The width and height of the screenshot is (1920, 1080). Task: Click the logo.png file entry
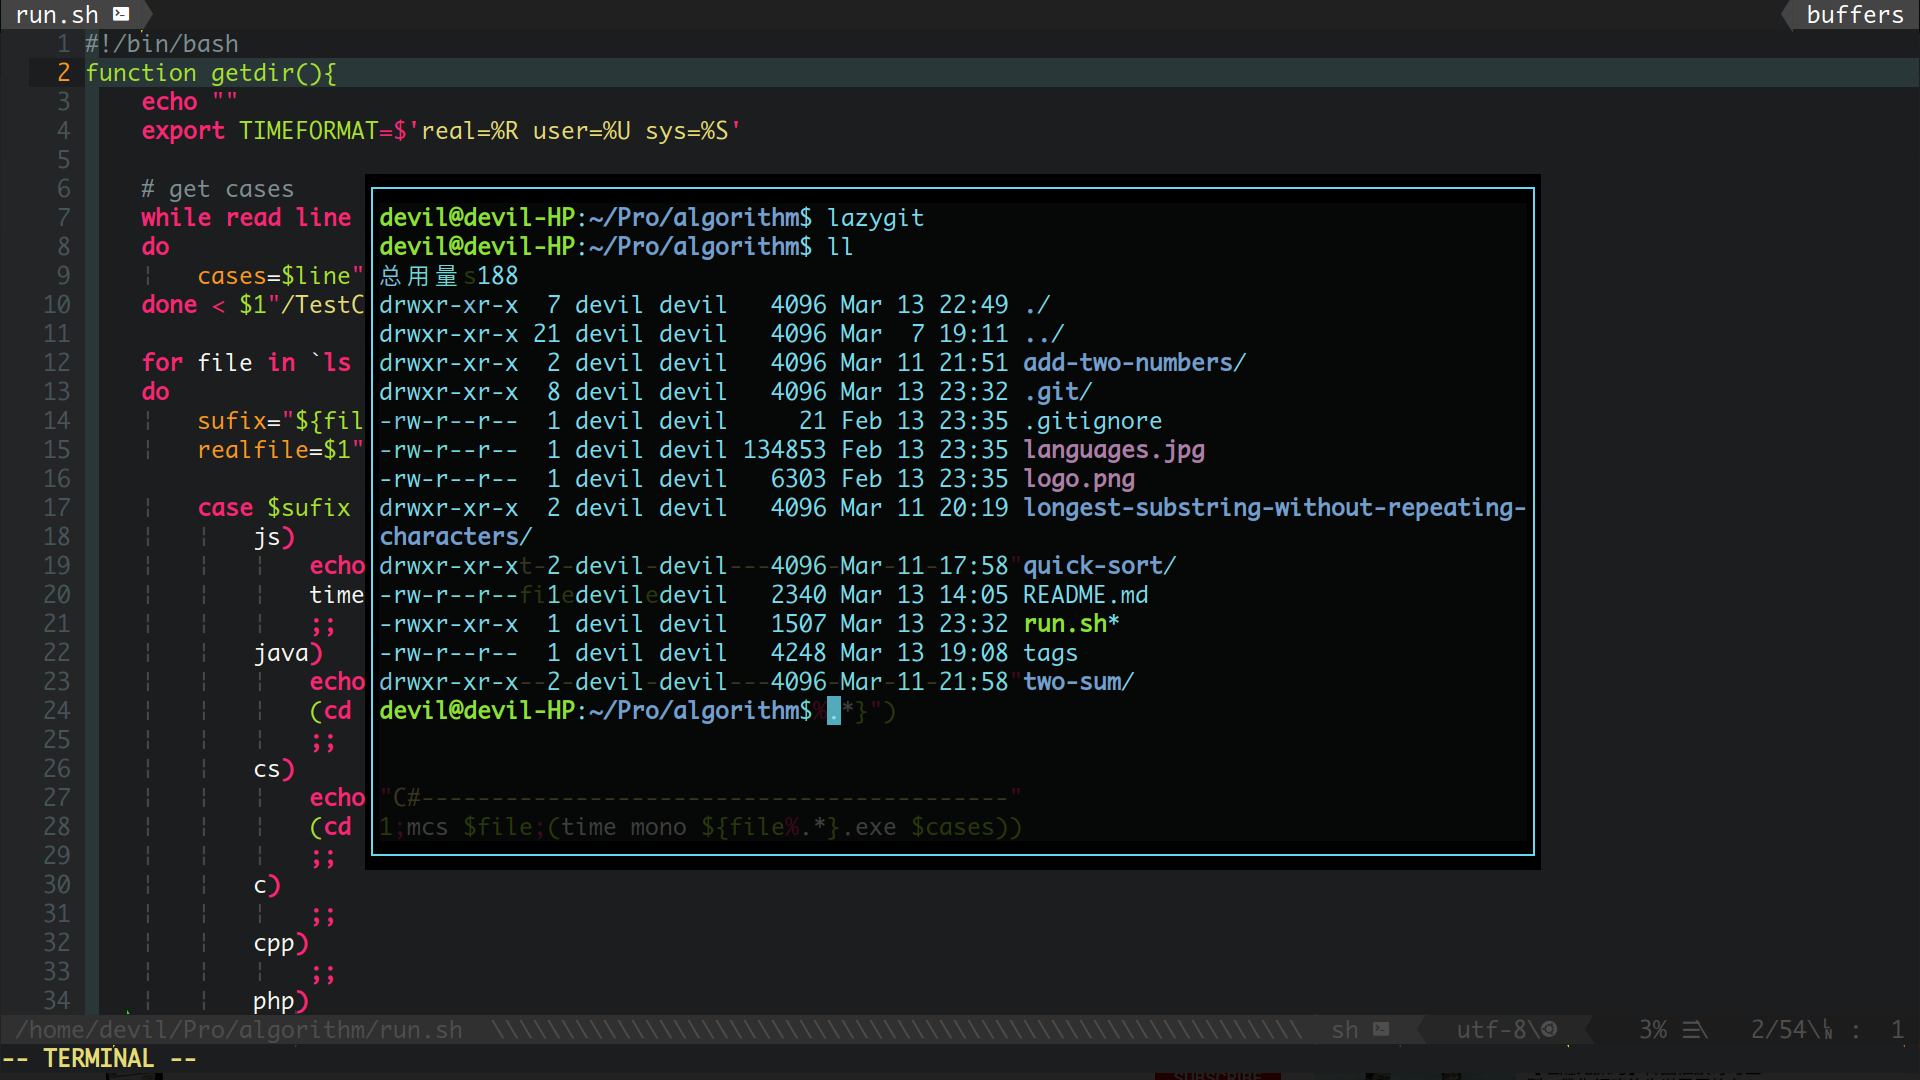coord(1078,479)
